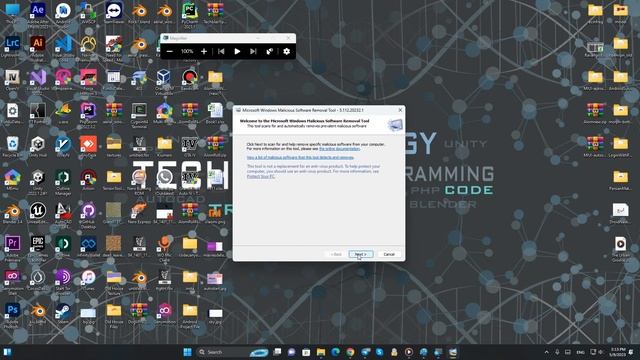Image resolution: width=640 pixels, height=360 pixels.
Task: Show hidden icons in system tray
Action: point(547,352)
